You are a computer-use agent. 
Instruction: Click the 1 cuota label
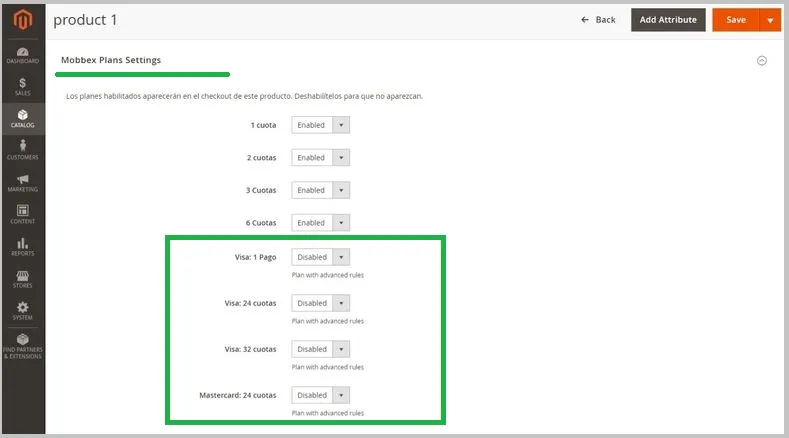pos(263,125)
